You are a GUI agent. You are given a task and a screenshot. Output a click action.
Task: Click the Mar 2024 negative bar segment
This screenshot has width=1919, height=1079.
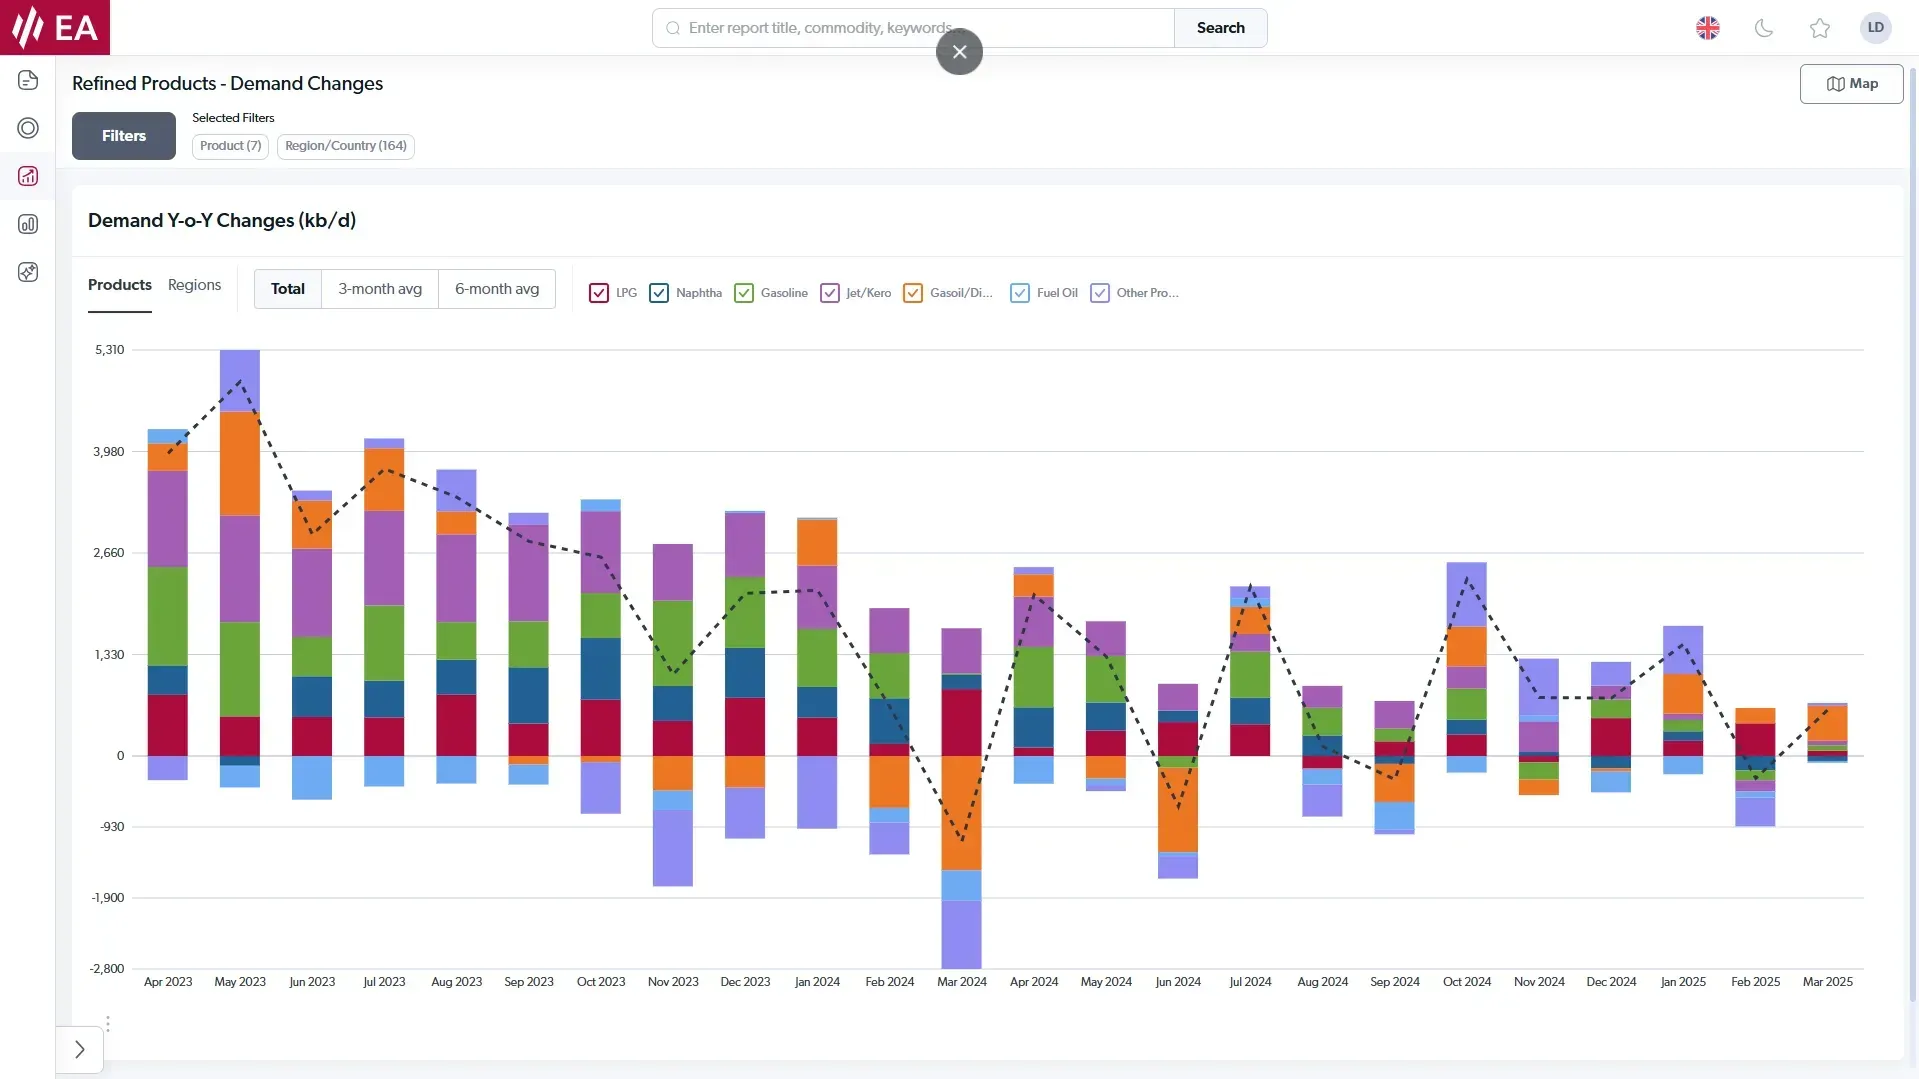click(x=961, y=862)
